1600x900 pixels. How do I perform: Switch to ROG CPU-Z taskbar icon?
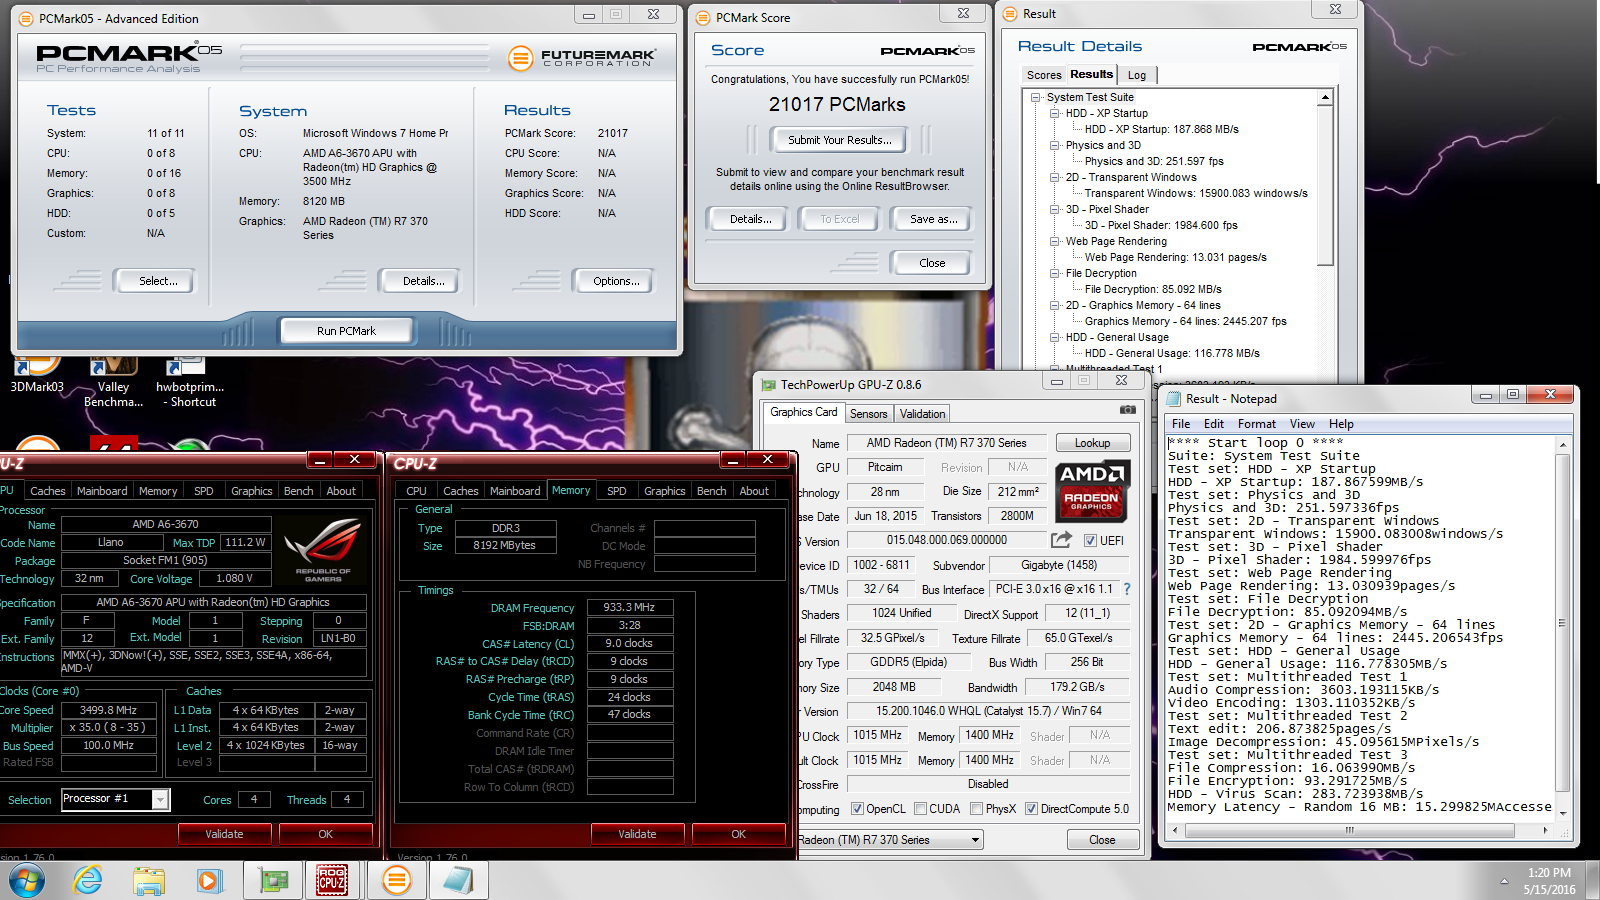pos(332,881)
